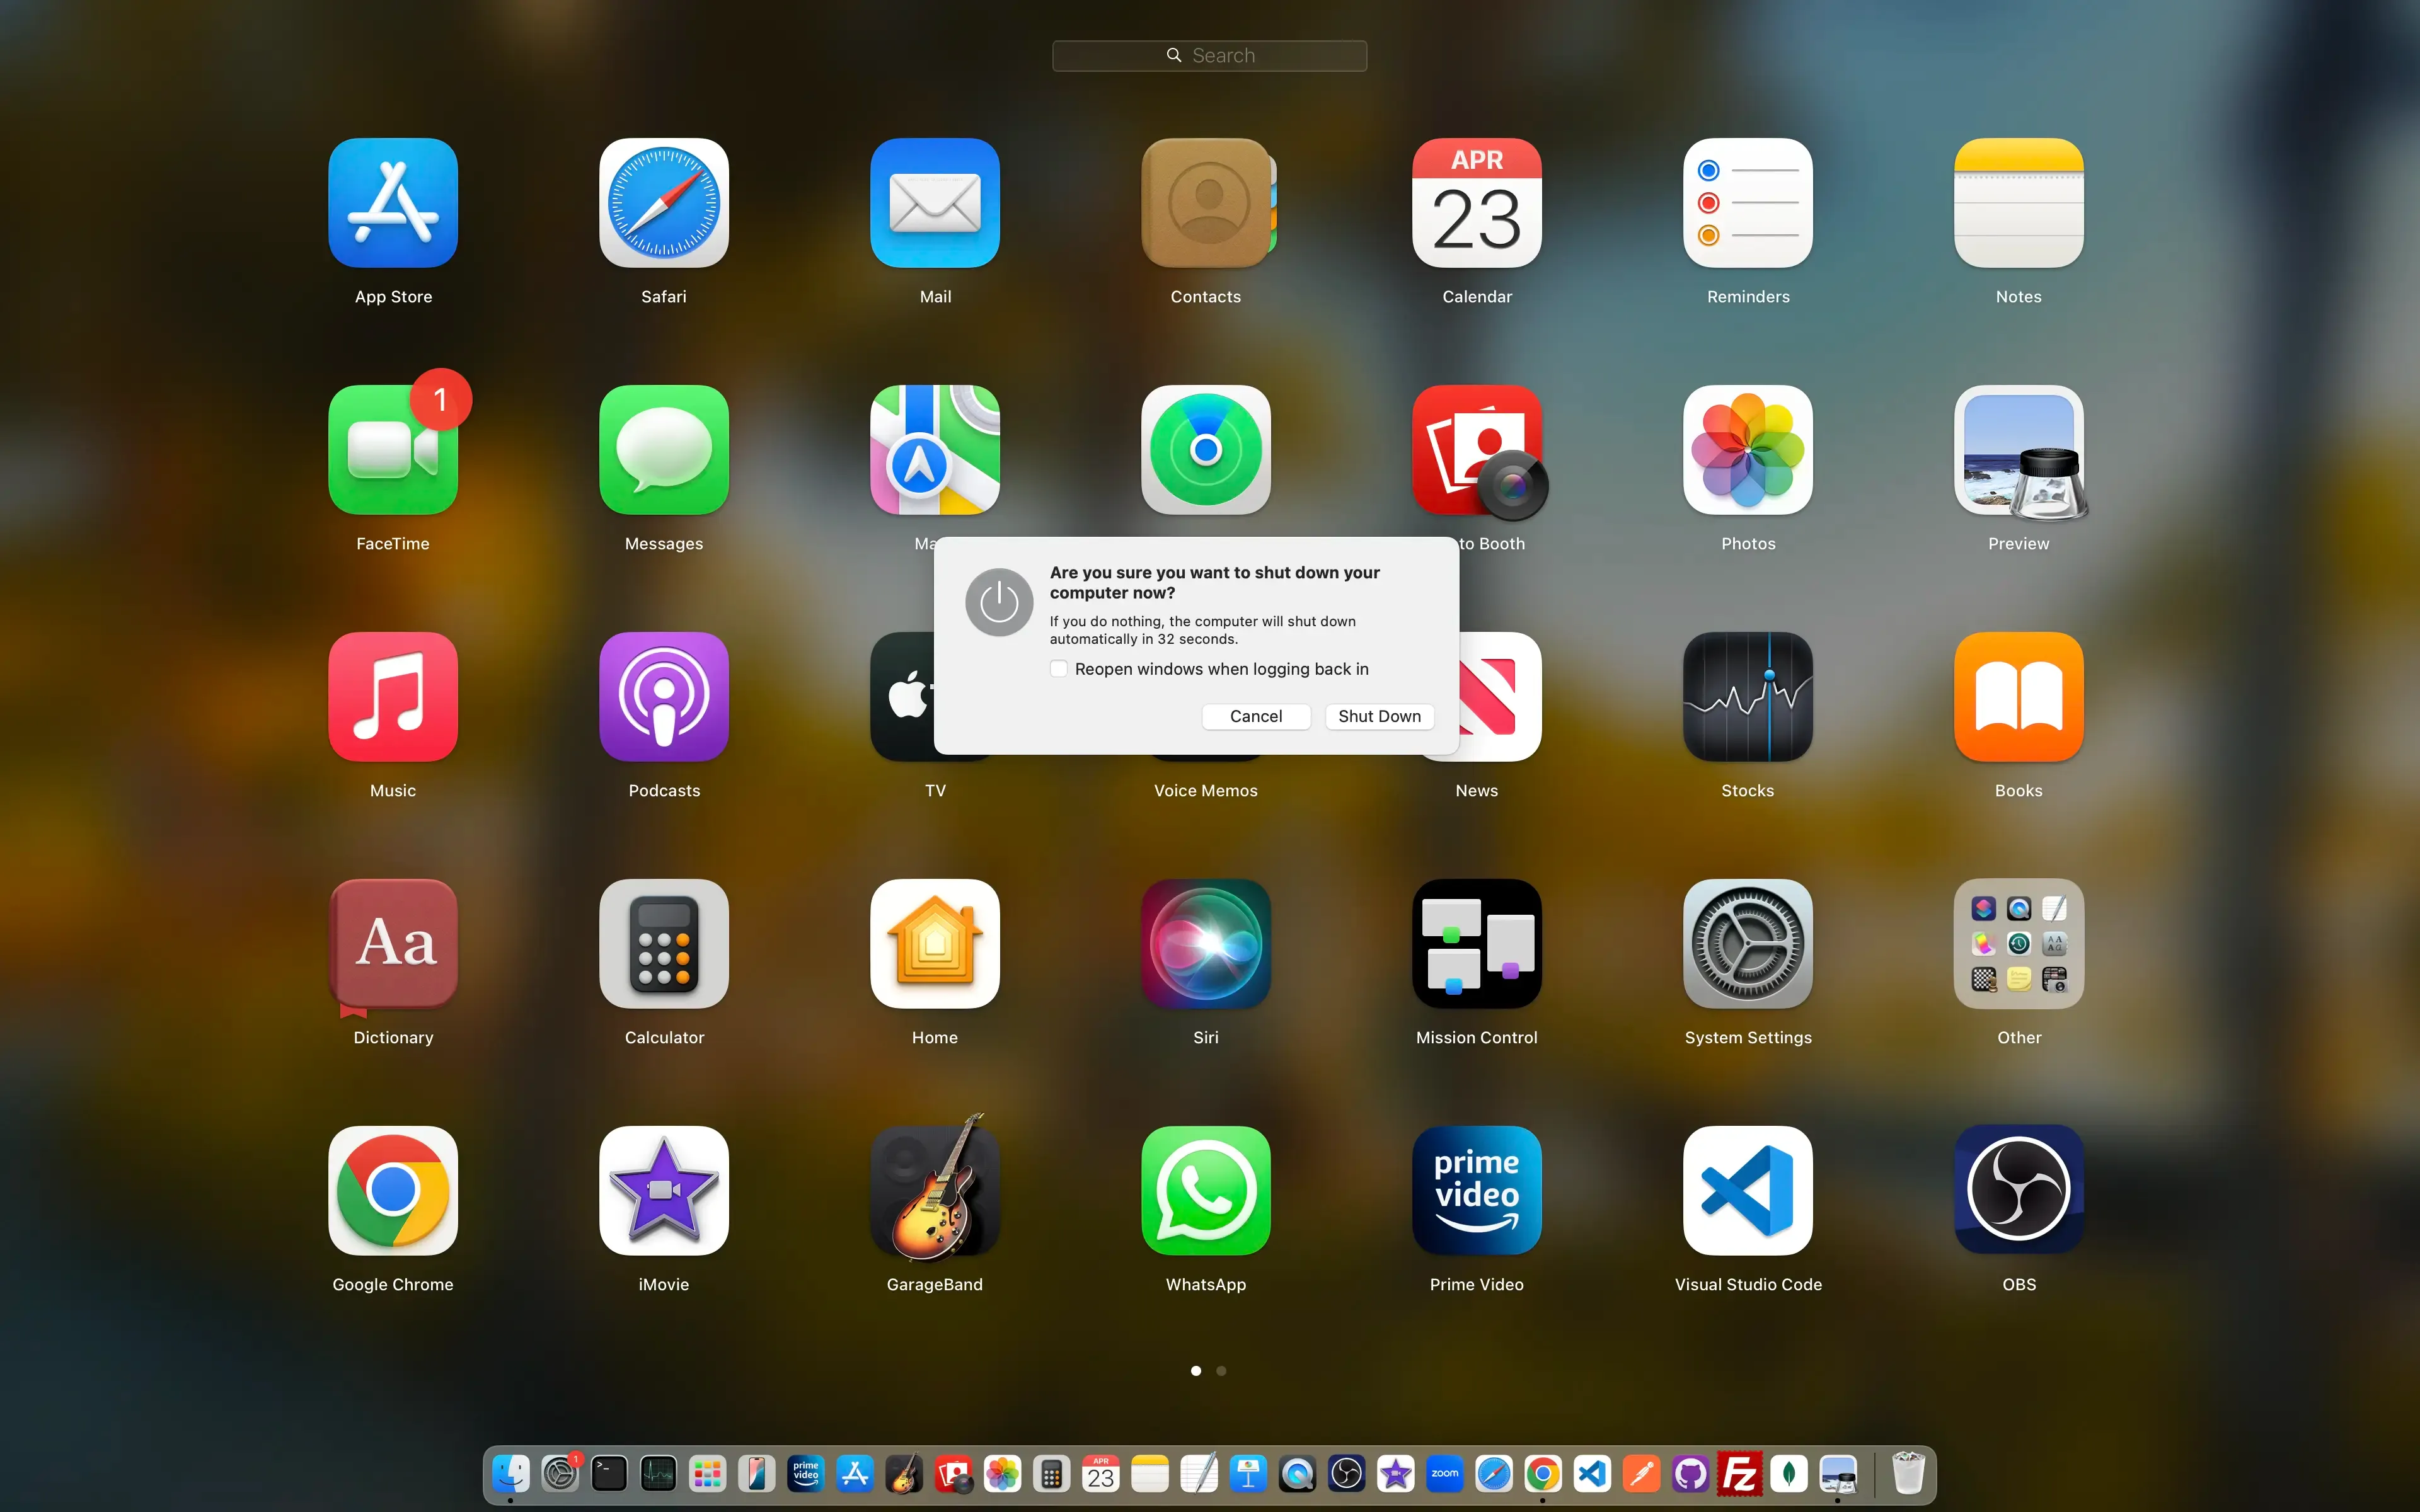Launch FileZilla from the Dock
The width and height of the screenshot is (2420, 1512).
pos(1739,1474)
